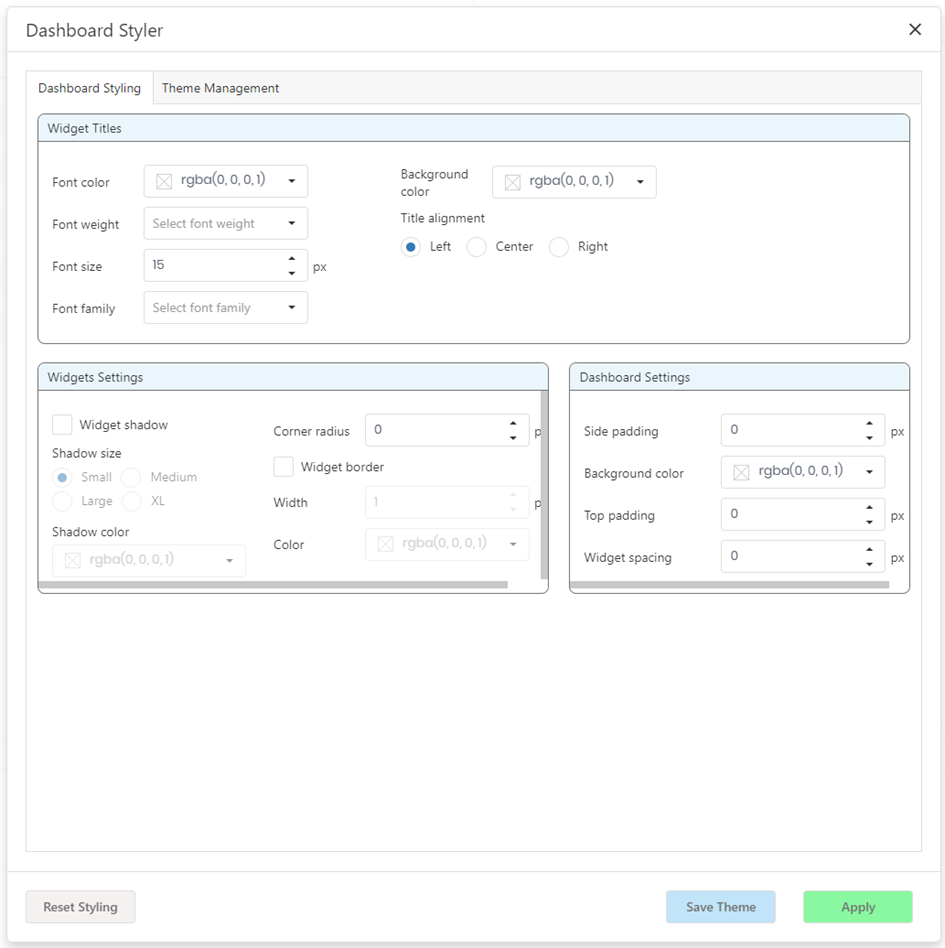The height and width of the screenshot is (948, 945).
Task: Decrease Side padding using down arrow
Action: (x=869, y=438)
